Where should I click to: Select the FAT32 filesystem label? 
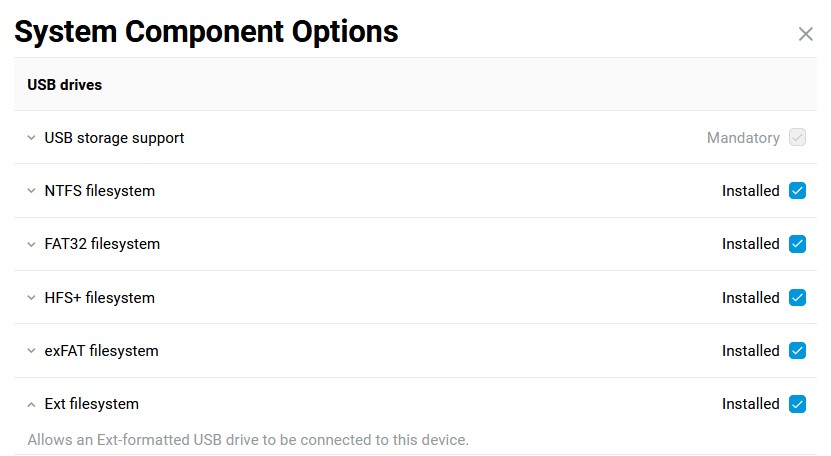click(102, 244)
